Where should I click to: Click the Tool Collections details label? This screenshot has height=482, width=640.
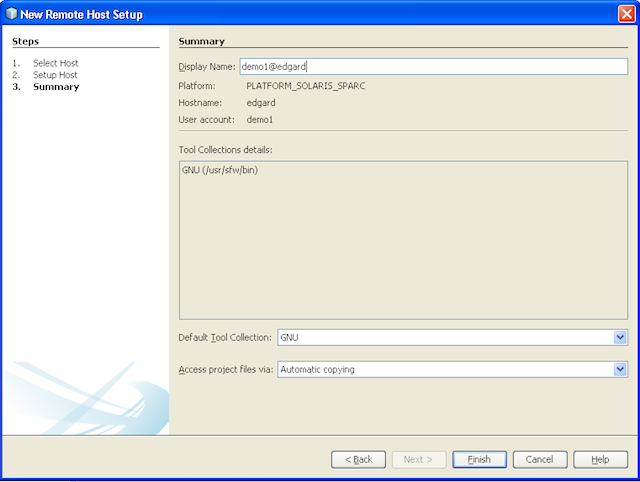click(x=225, y=149)
